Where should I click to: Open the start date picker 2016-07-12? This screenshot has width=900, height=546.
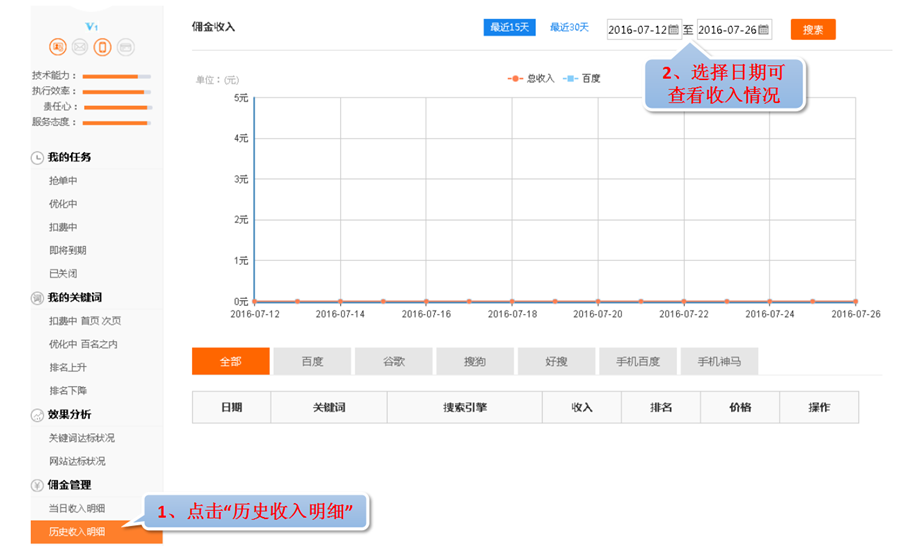(x=637, y=30)
